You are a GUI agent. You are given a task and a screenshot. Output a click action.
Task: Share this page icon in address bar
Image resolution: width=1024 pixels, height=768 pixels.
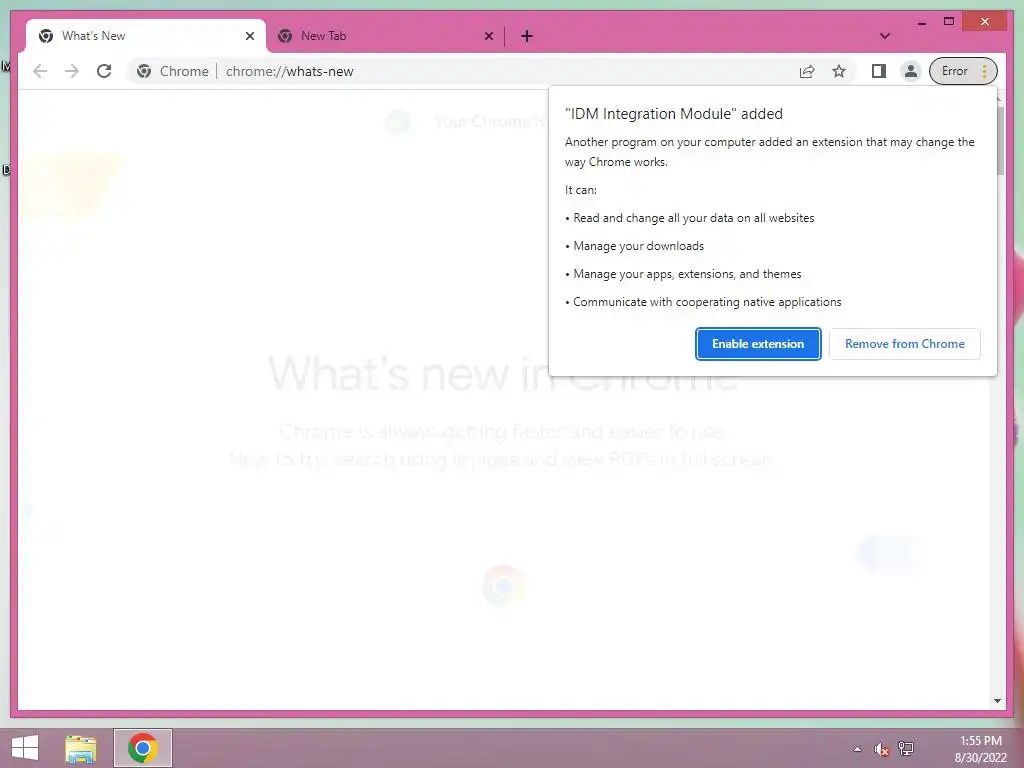click(807, 71)
